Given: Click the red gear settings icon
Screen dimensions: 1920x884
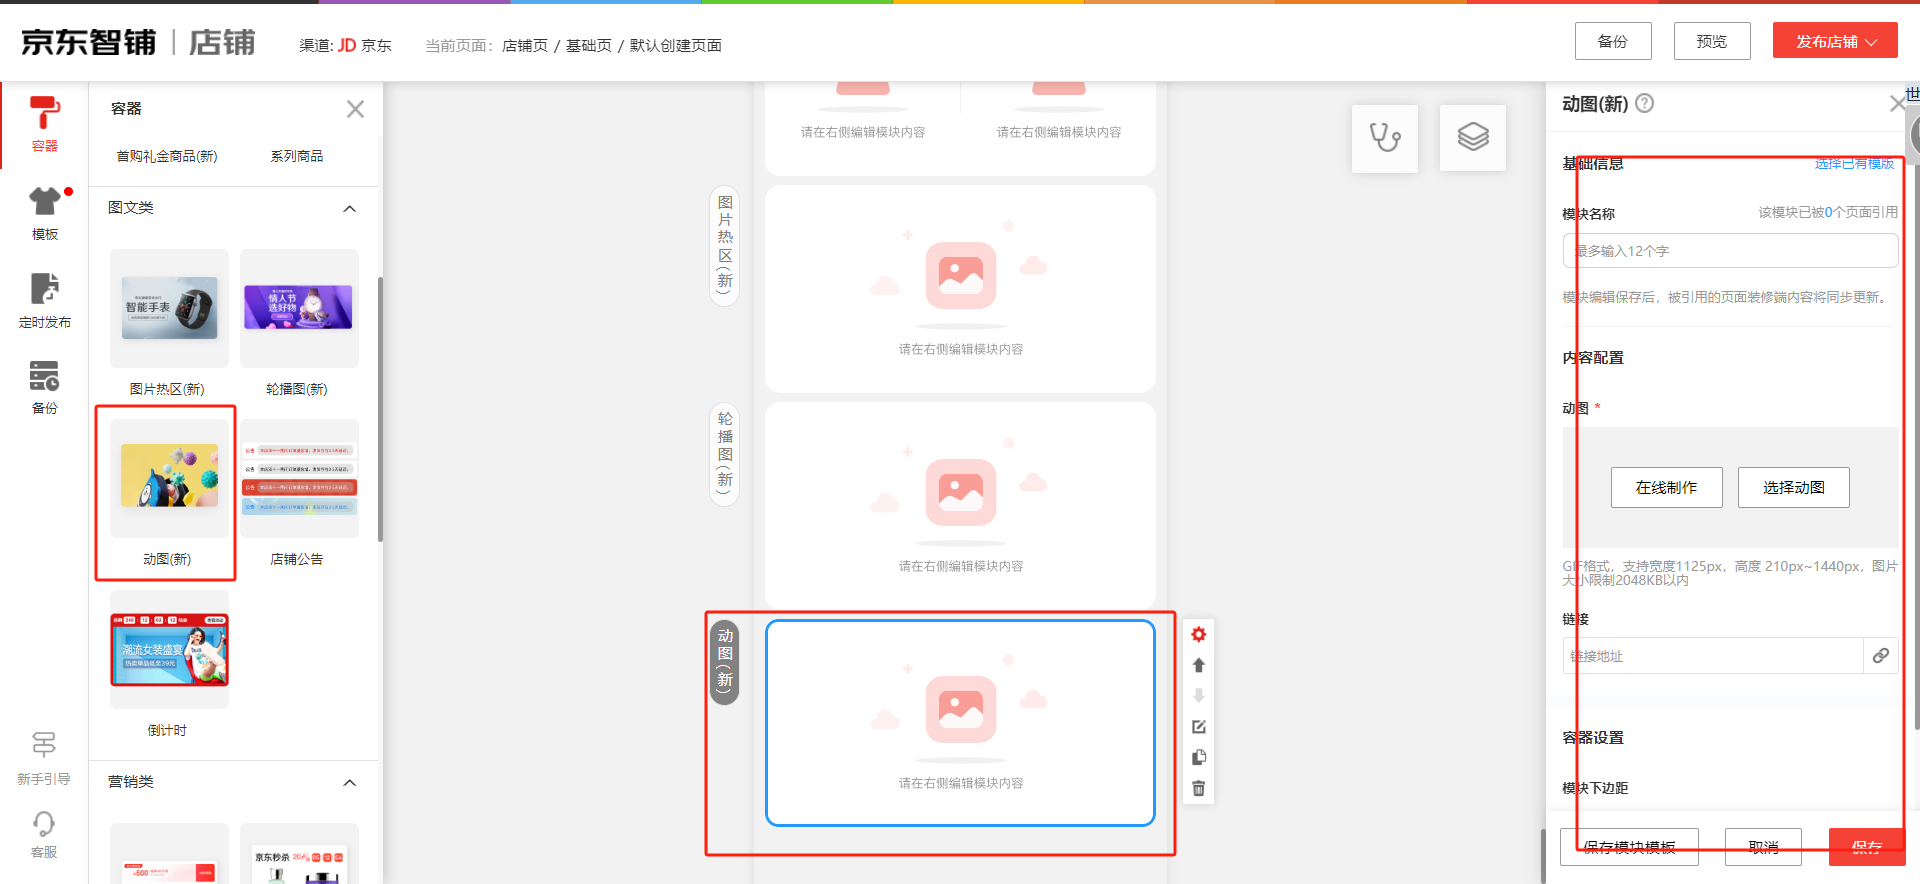Looking at the screenshot, I should [x=1198, y=634].
